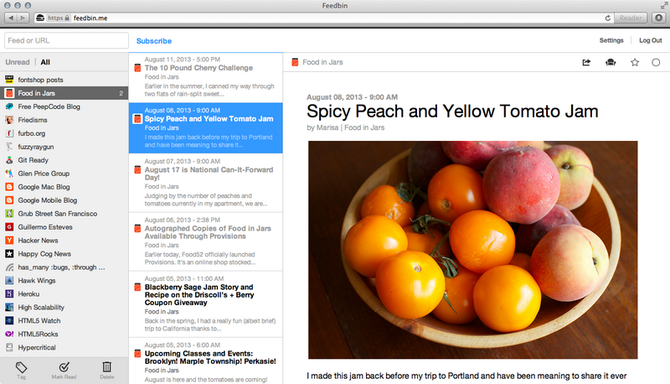Click the browser back arrow
Viewport: 670px width, 384px height.
11,18
